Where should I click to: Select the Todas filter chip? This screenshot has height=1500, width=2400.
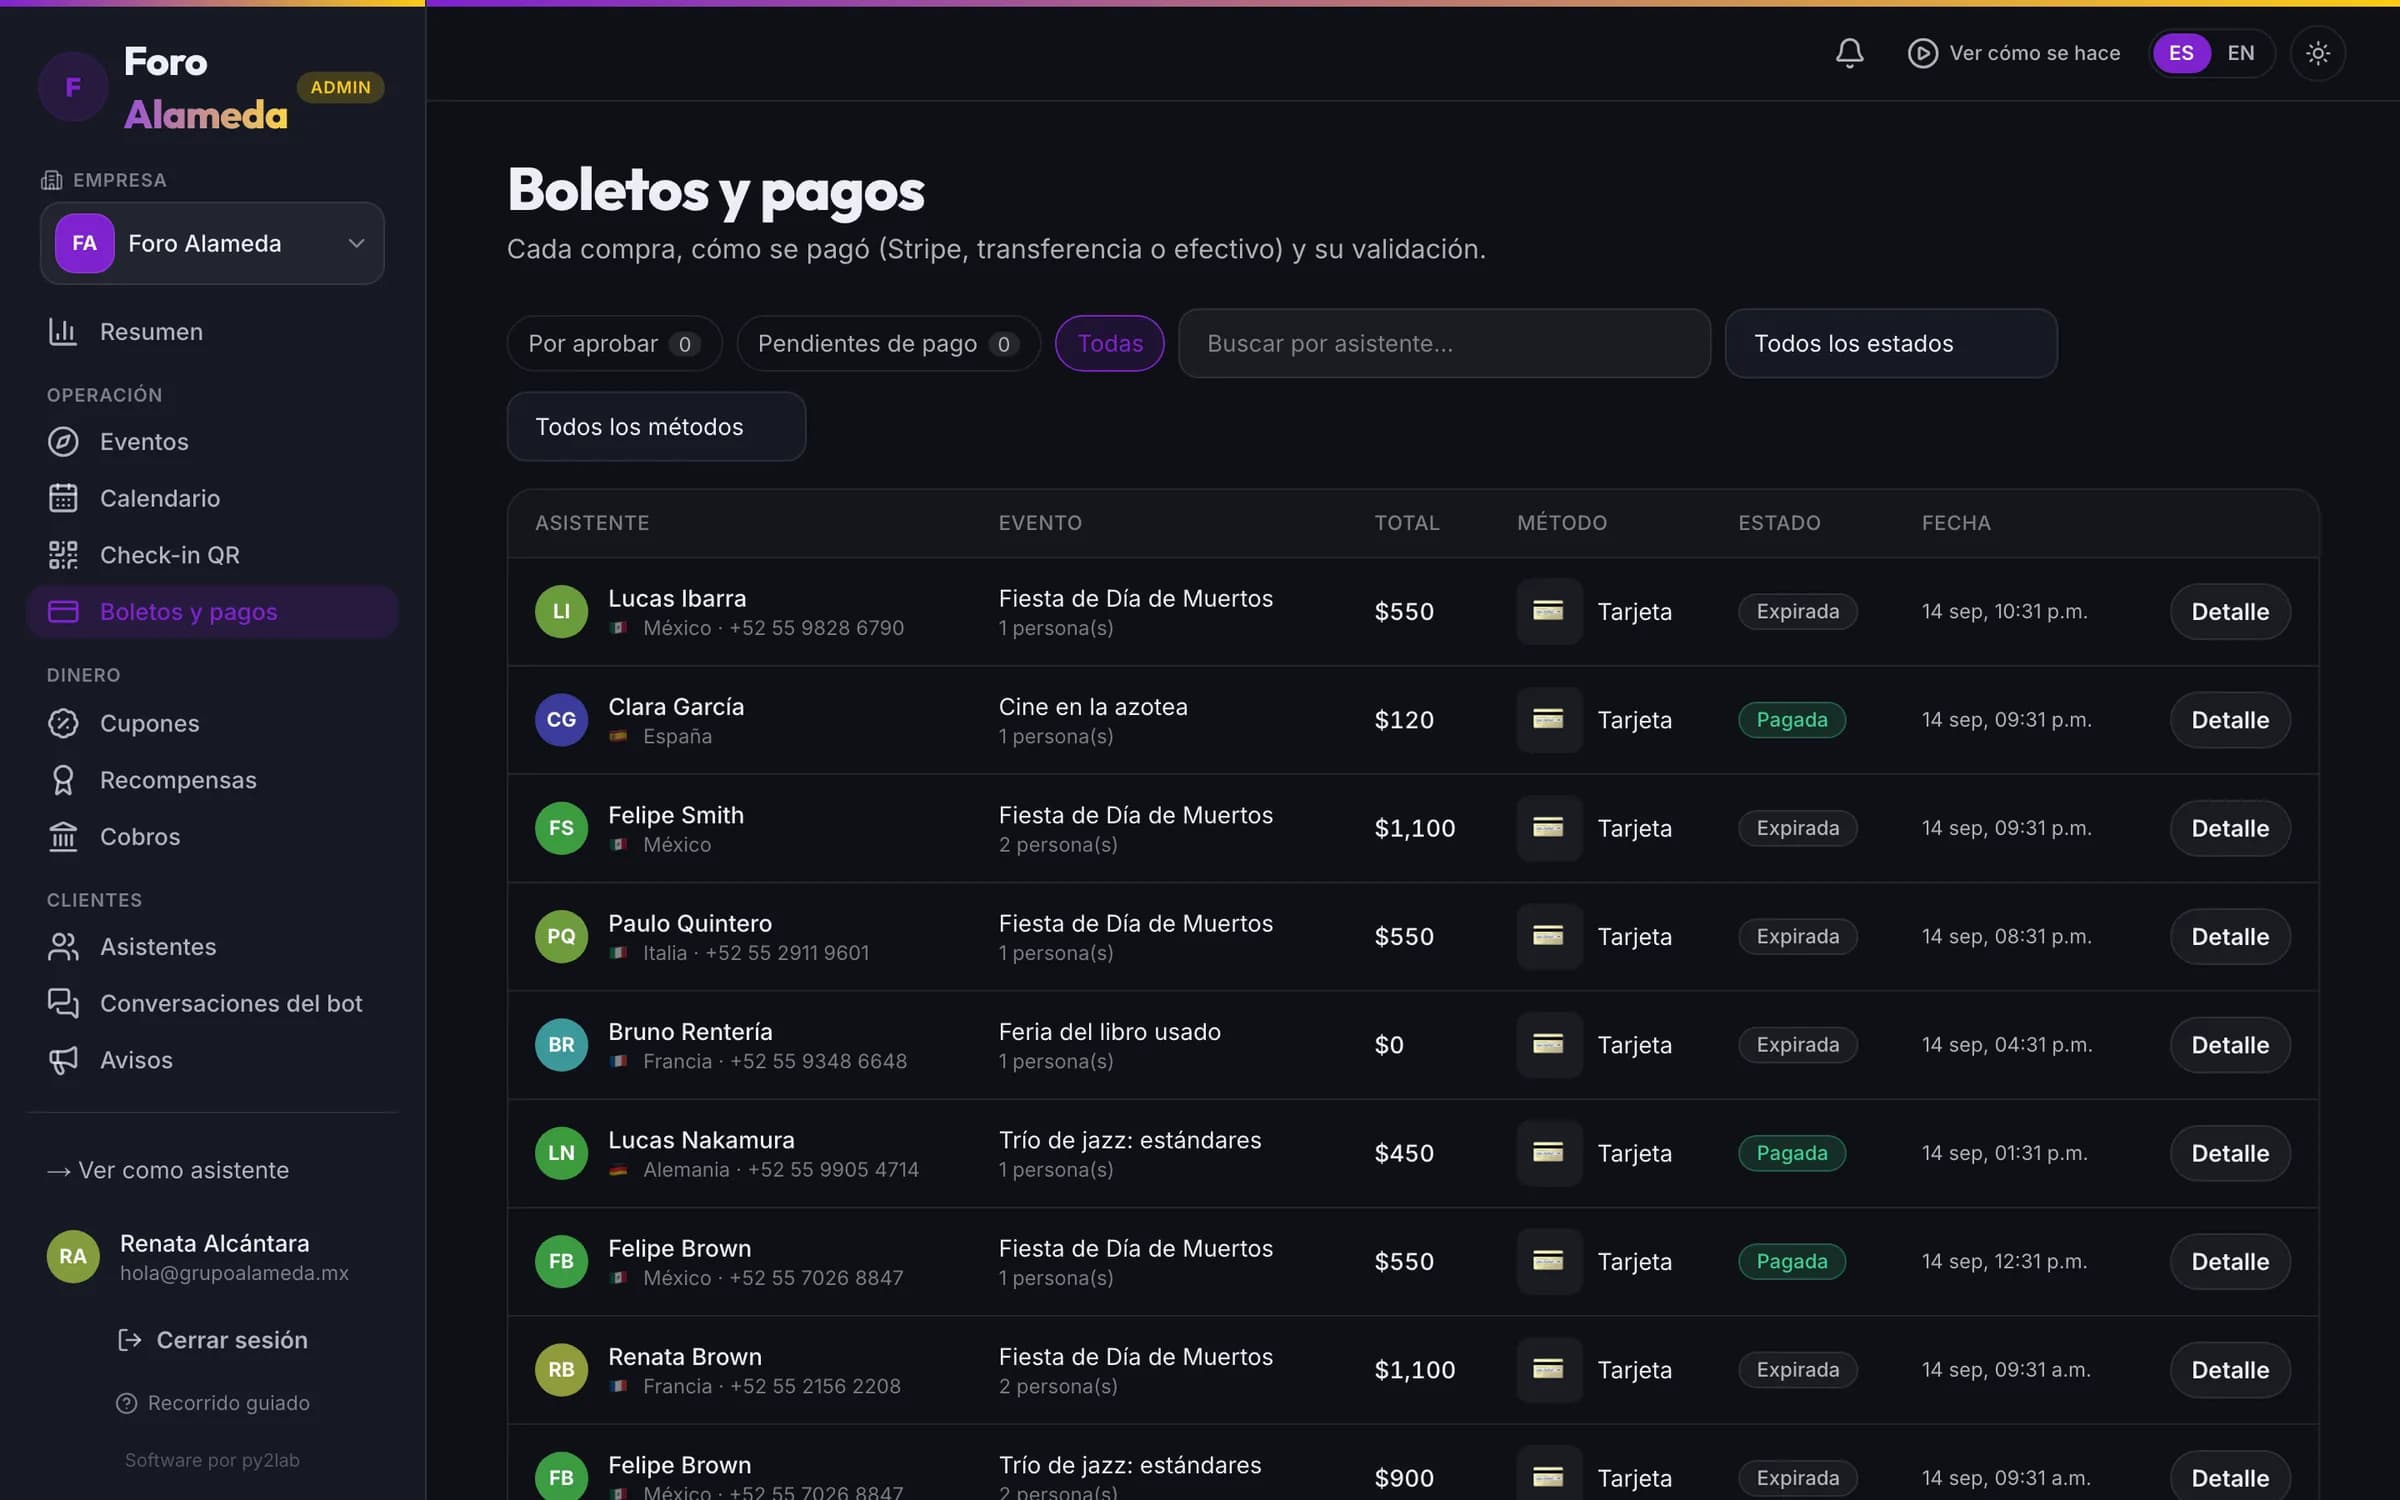pyautogui.click(x=1110, y=344)
